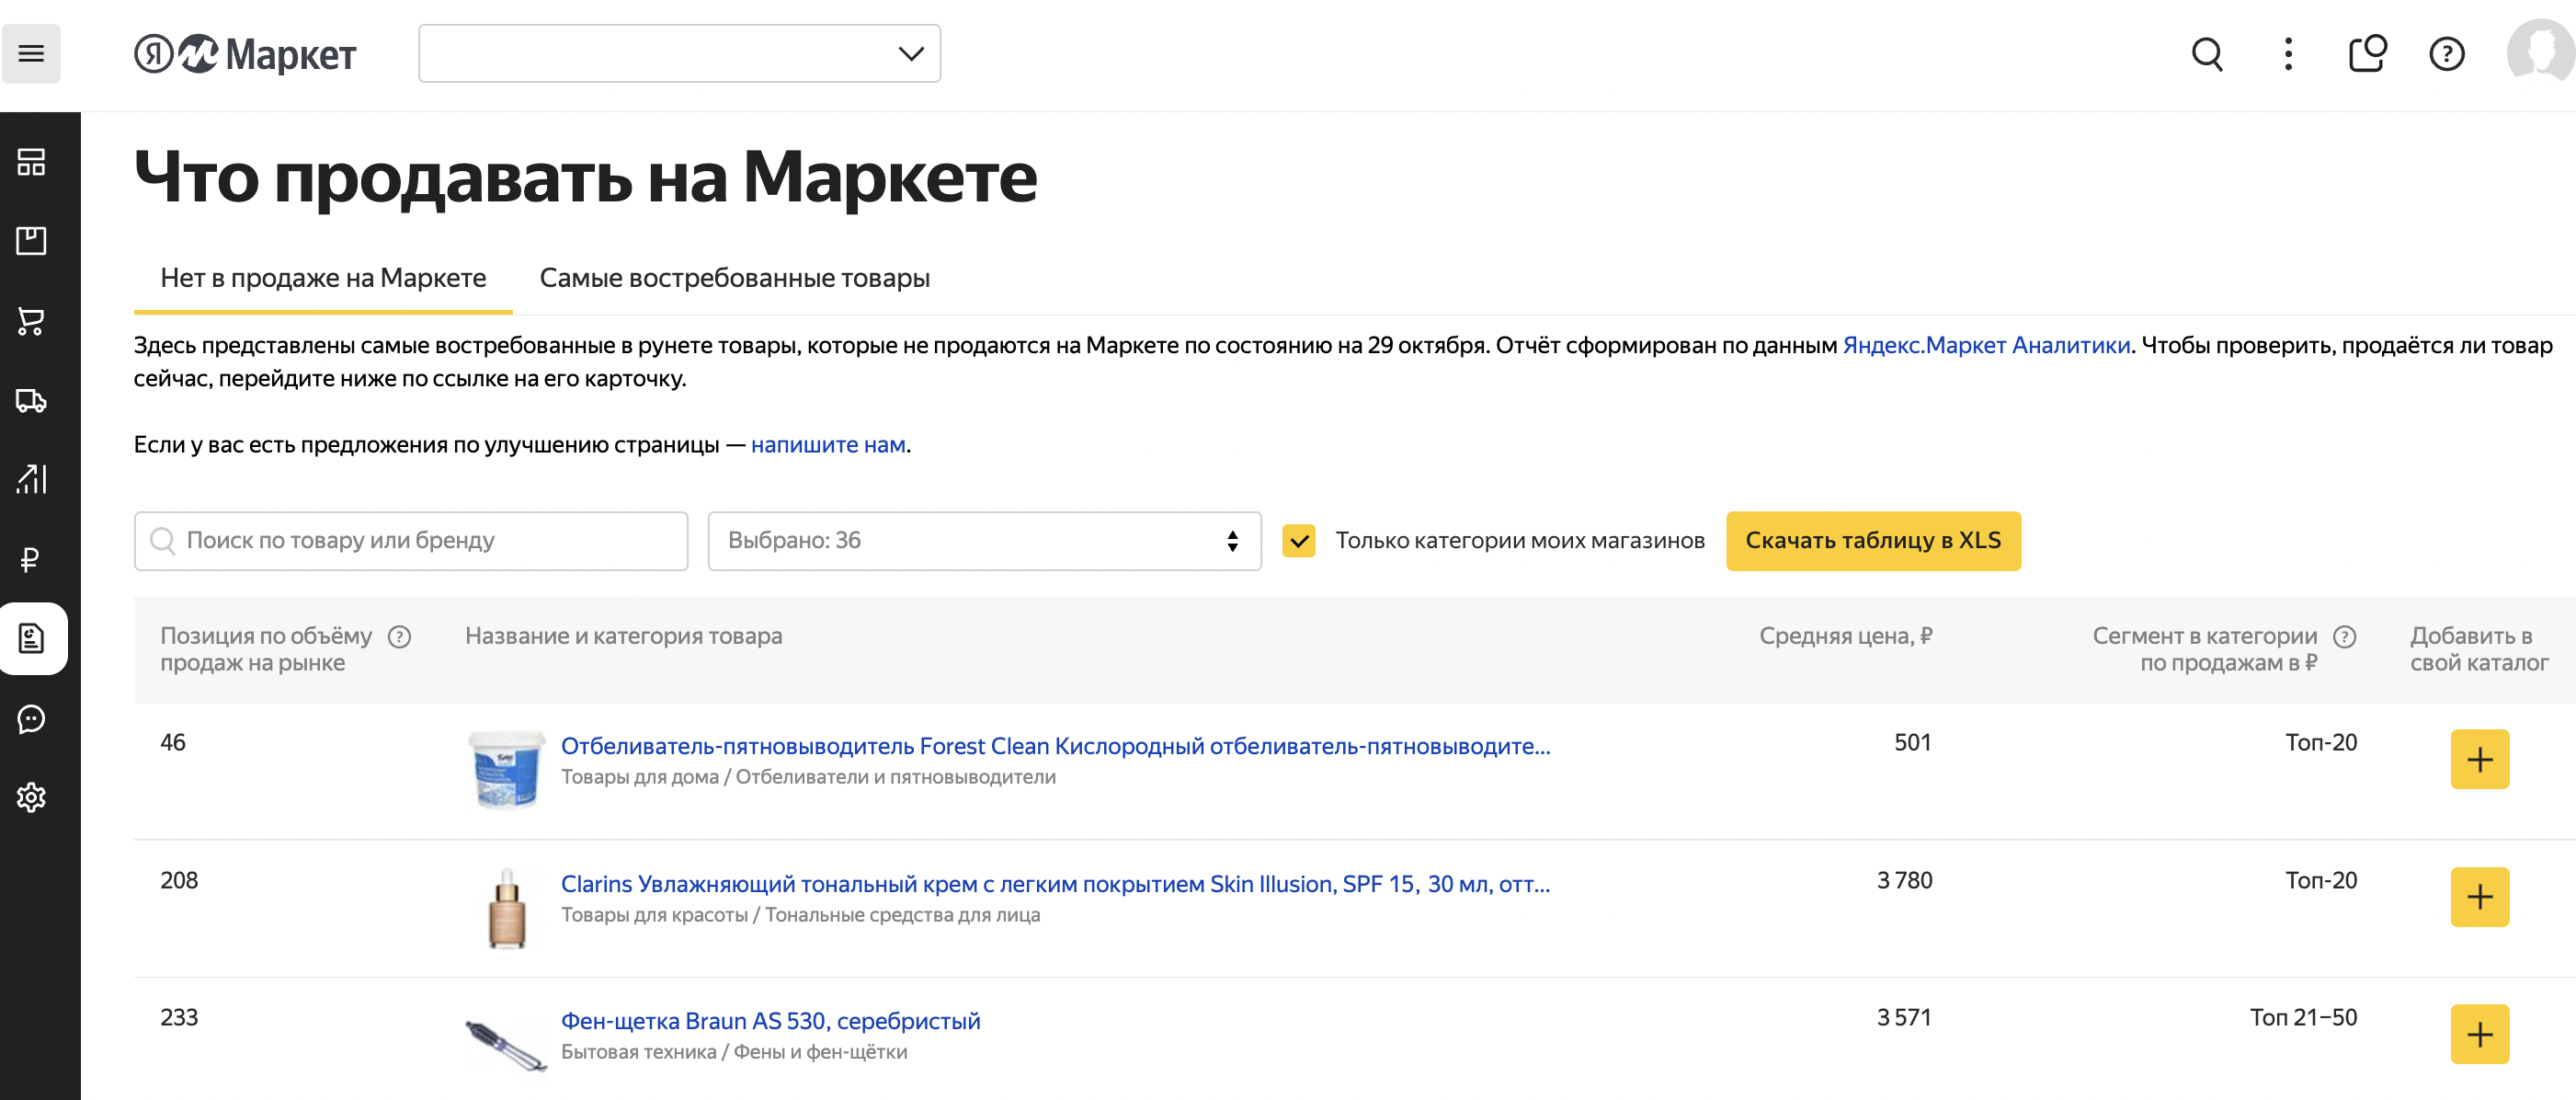Click 'Средняя цена, ₽' column header
2576x1100 pixels.
click(x=1845, y=636)
